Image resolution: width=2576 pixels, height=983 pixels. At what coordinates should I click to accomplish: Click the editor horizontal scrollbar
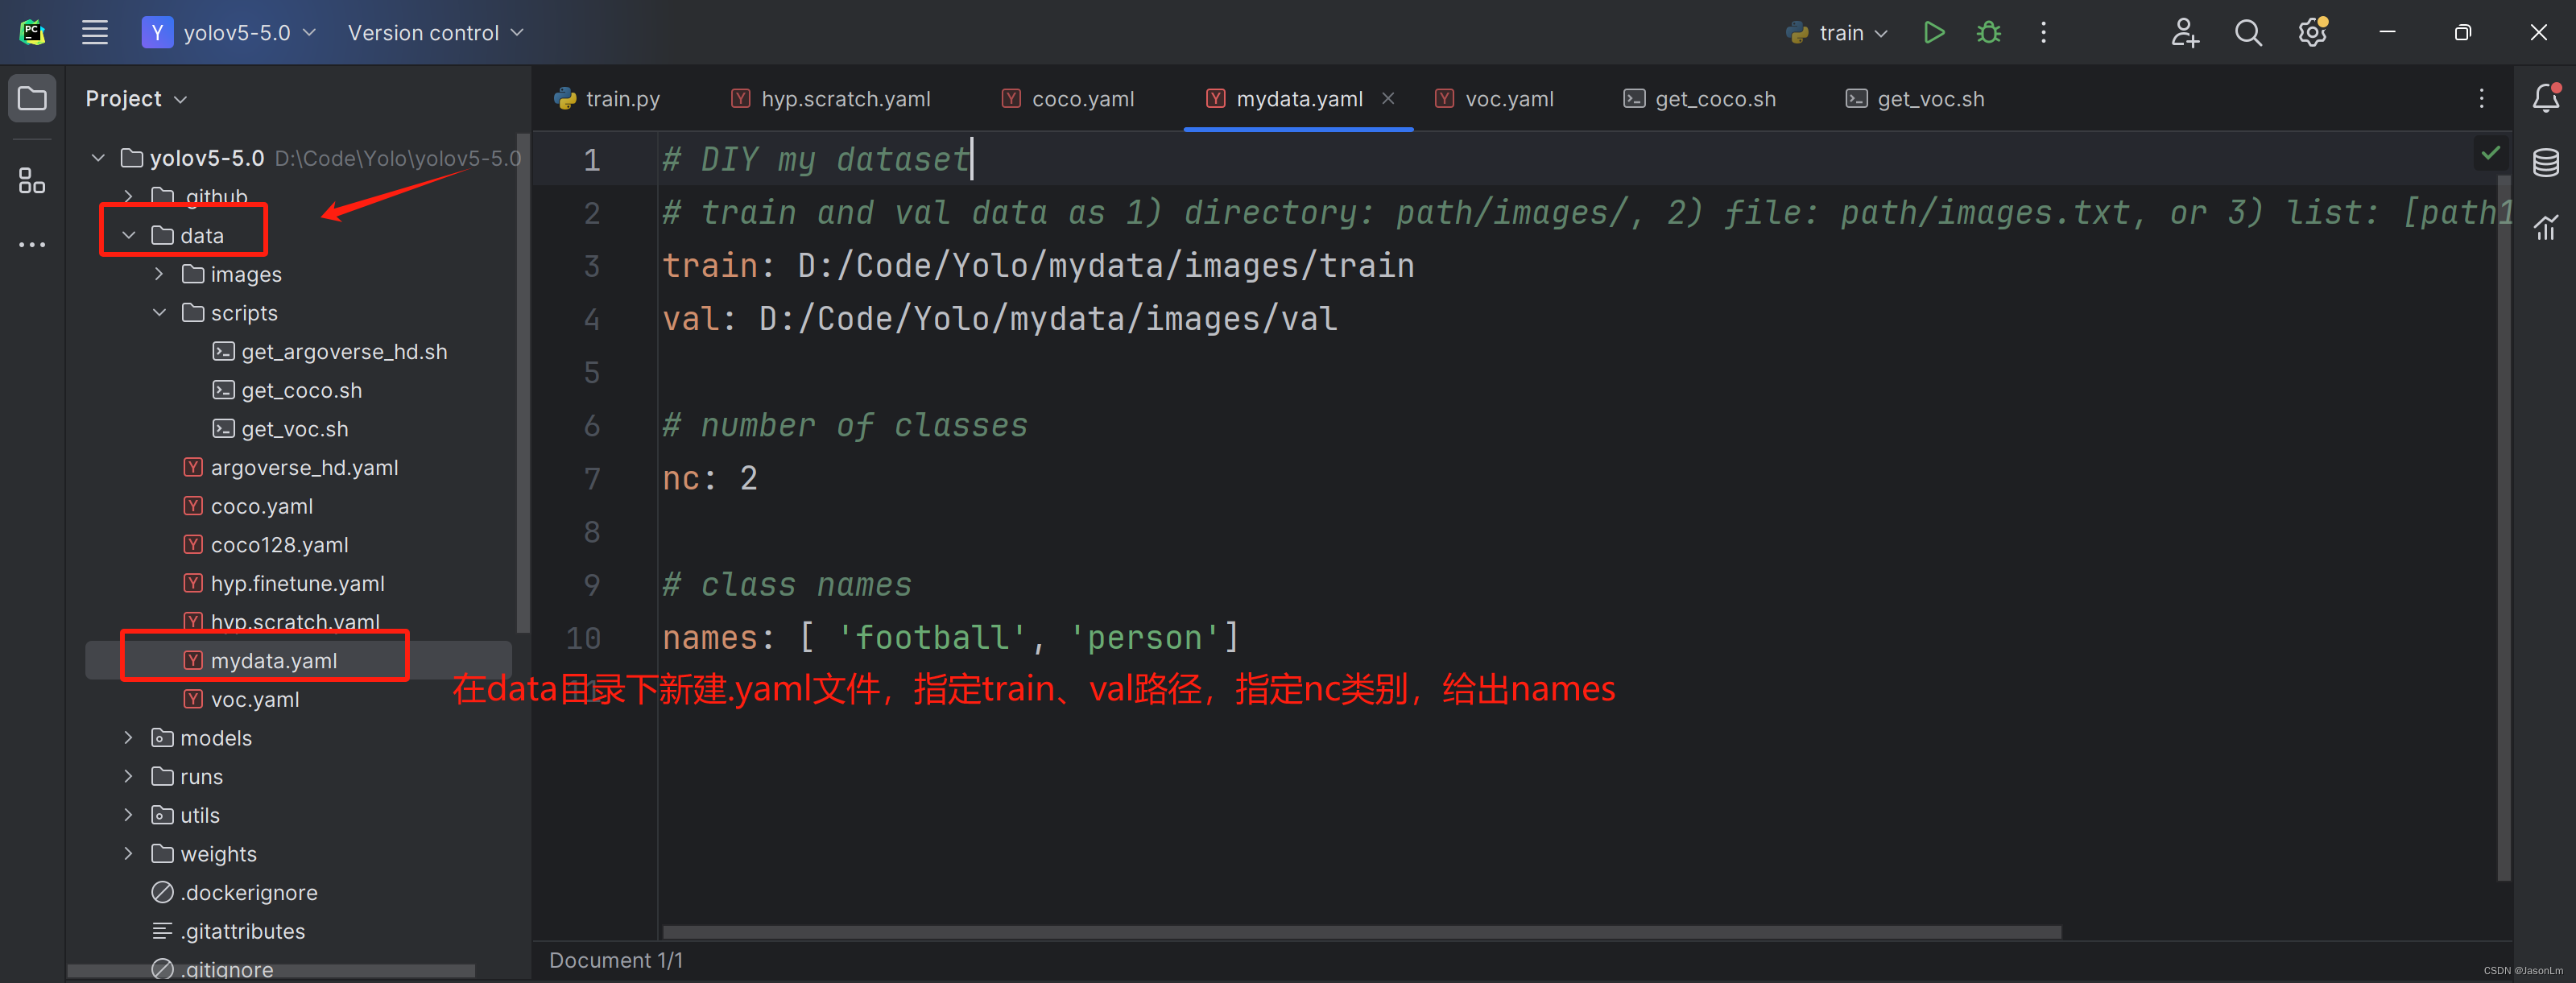pyautogui.click(x=1361, y=931)
